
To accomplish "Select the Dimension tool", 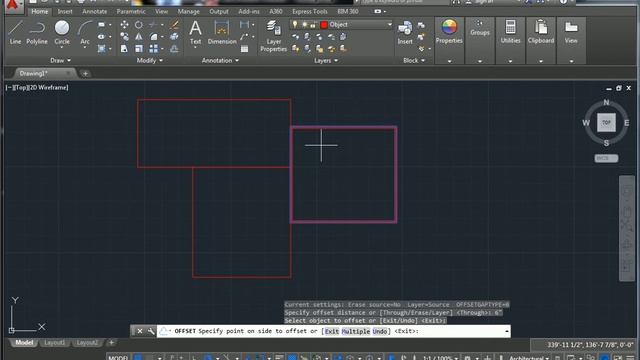I will pyautogui.click(x=222, y=33).
